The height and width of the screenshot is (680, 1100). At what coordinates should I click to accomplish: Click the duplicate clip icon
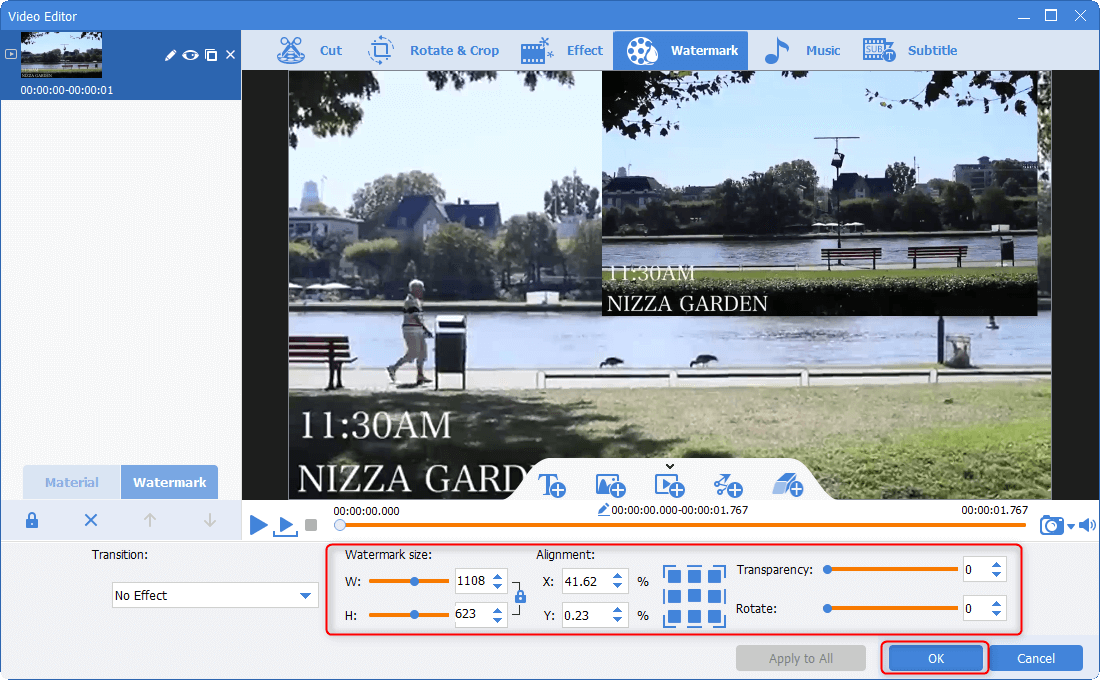tap(210, 55)
